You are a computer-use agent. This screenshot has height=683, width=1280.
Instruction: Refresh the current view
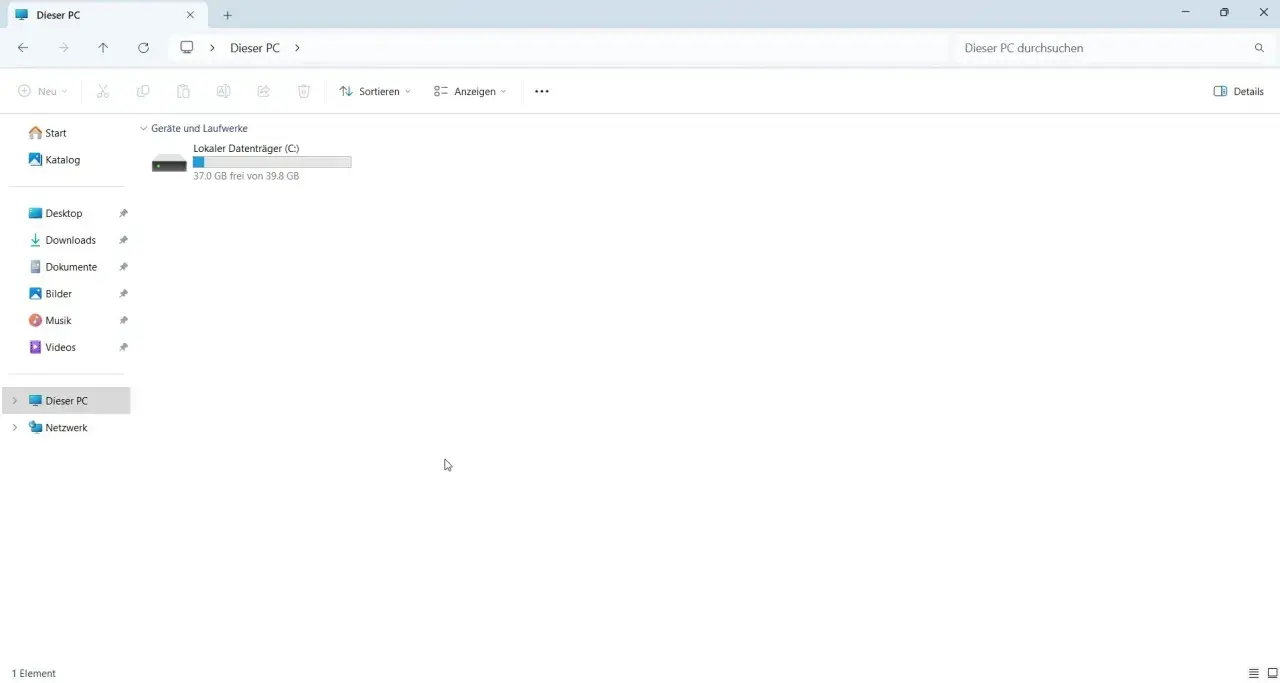point(143,48)
